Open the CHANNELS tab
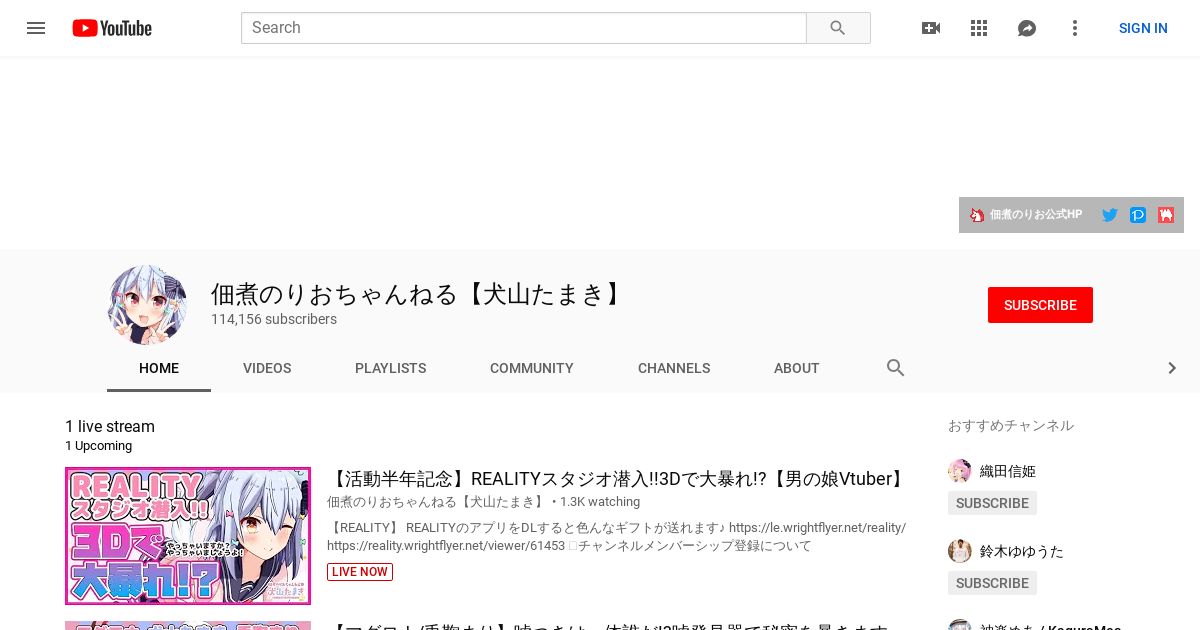1200x630 pixels. [x=674, y=368]
